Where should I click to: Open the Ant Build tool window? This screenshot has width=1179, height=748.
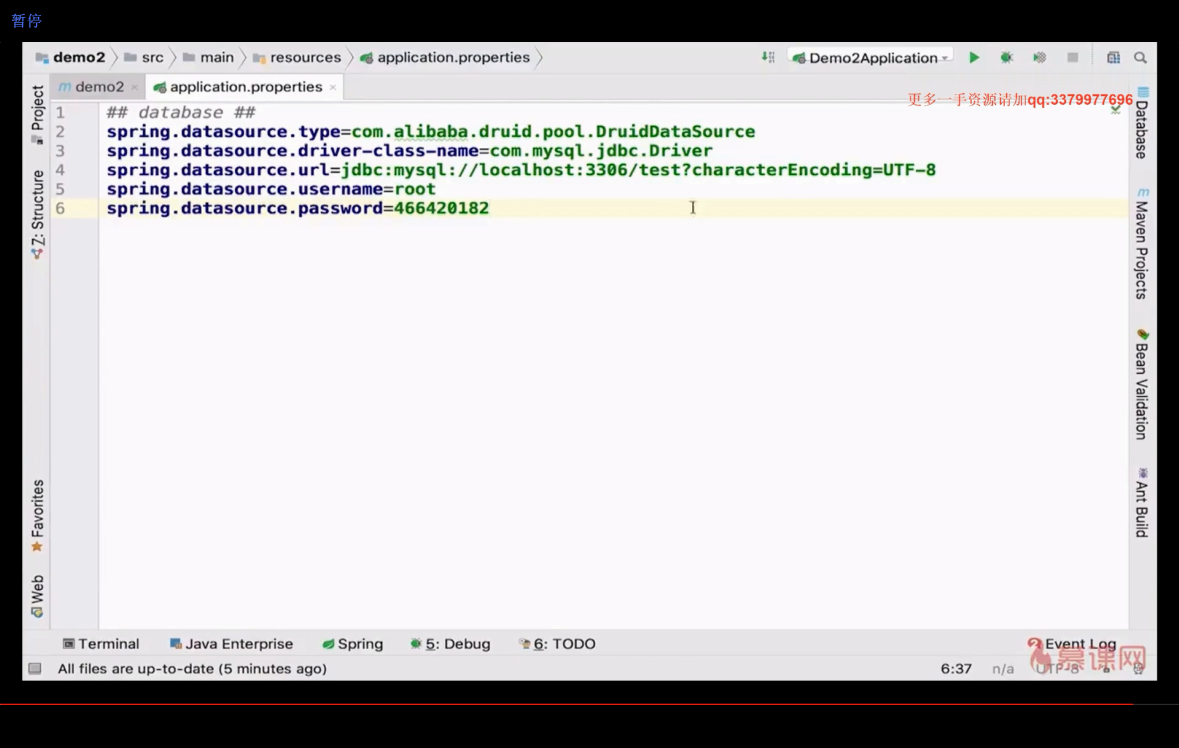coord(1142,503)
